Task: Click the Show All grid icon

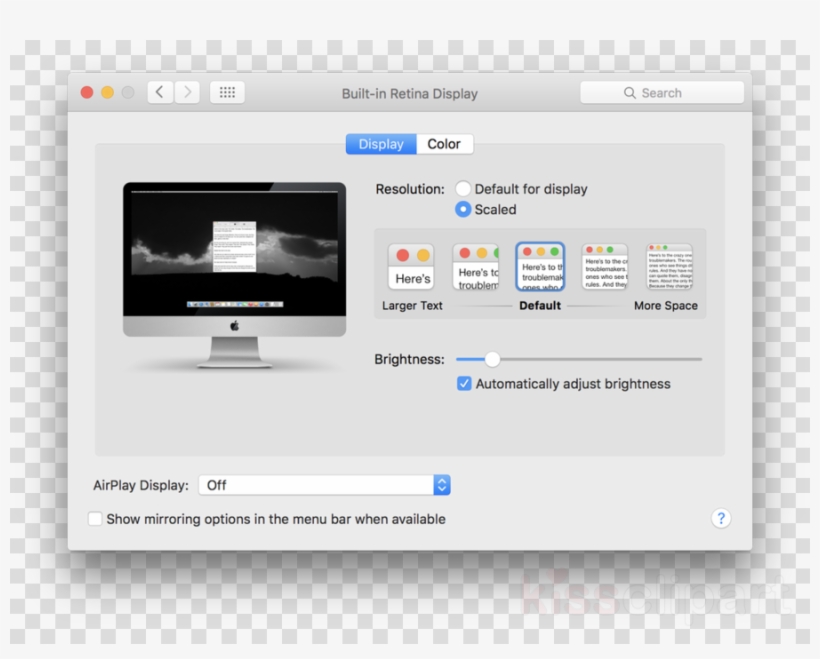Action: pyautogui.click(x=227, y=92)
